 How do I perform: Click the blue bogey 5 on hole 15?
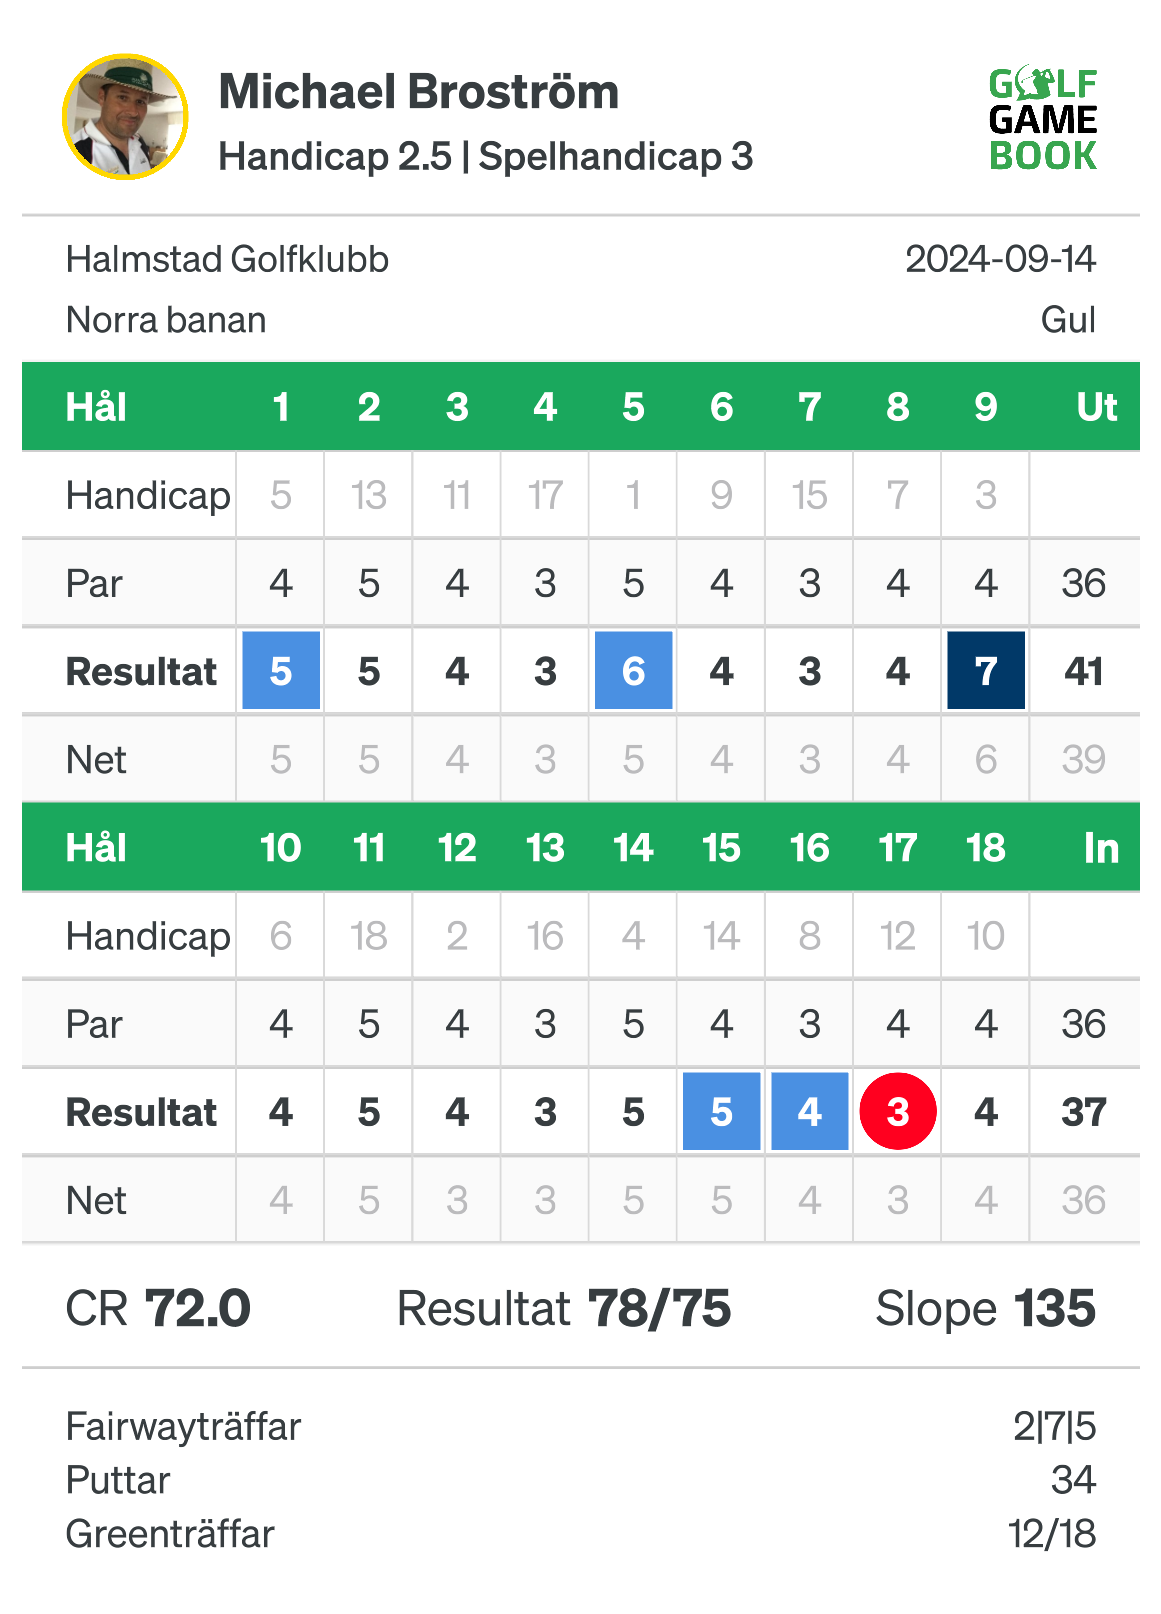tap(722, 1111)
